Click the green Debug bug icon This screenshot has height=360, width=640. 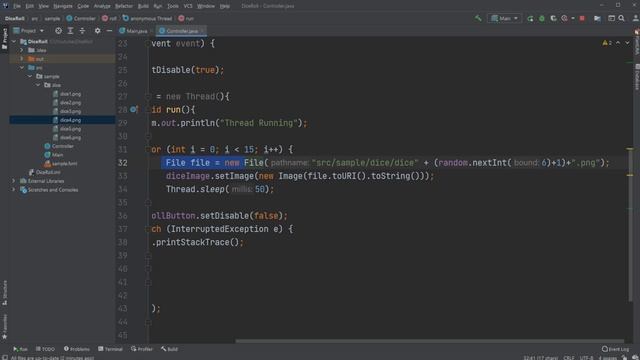(542, 18)
